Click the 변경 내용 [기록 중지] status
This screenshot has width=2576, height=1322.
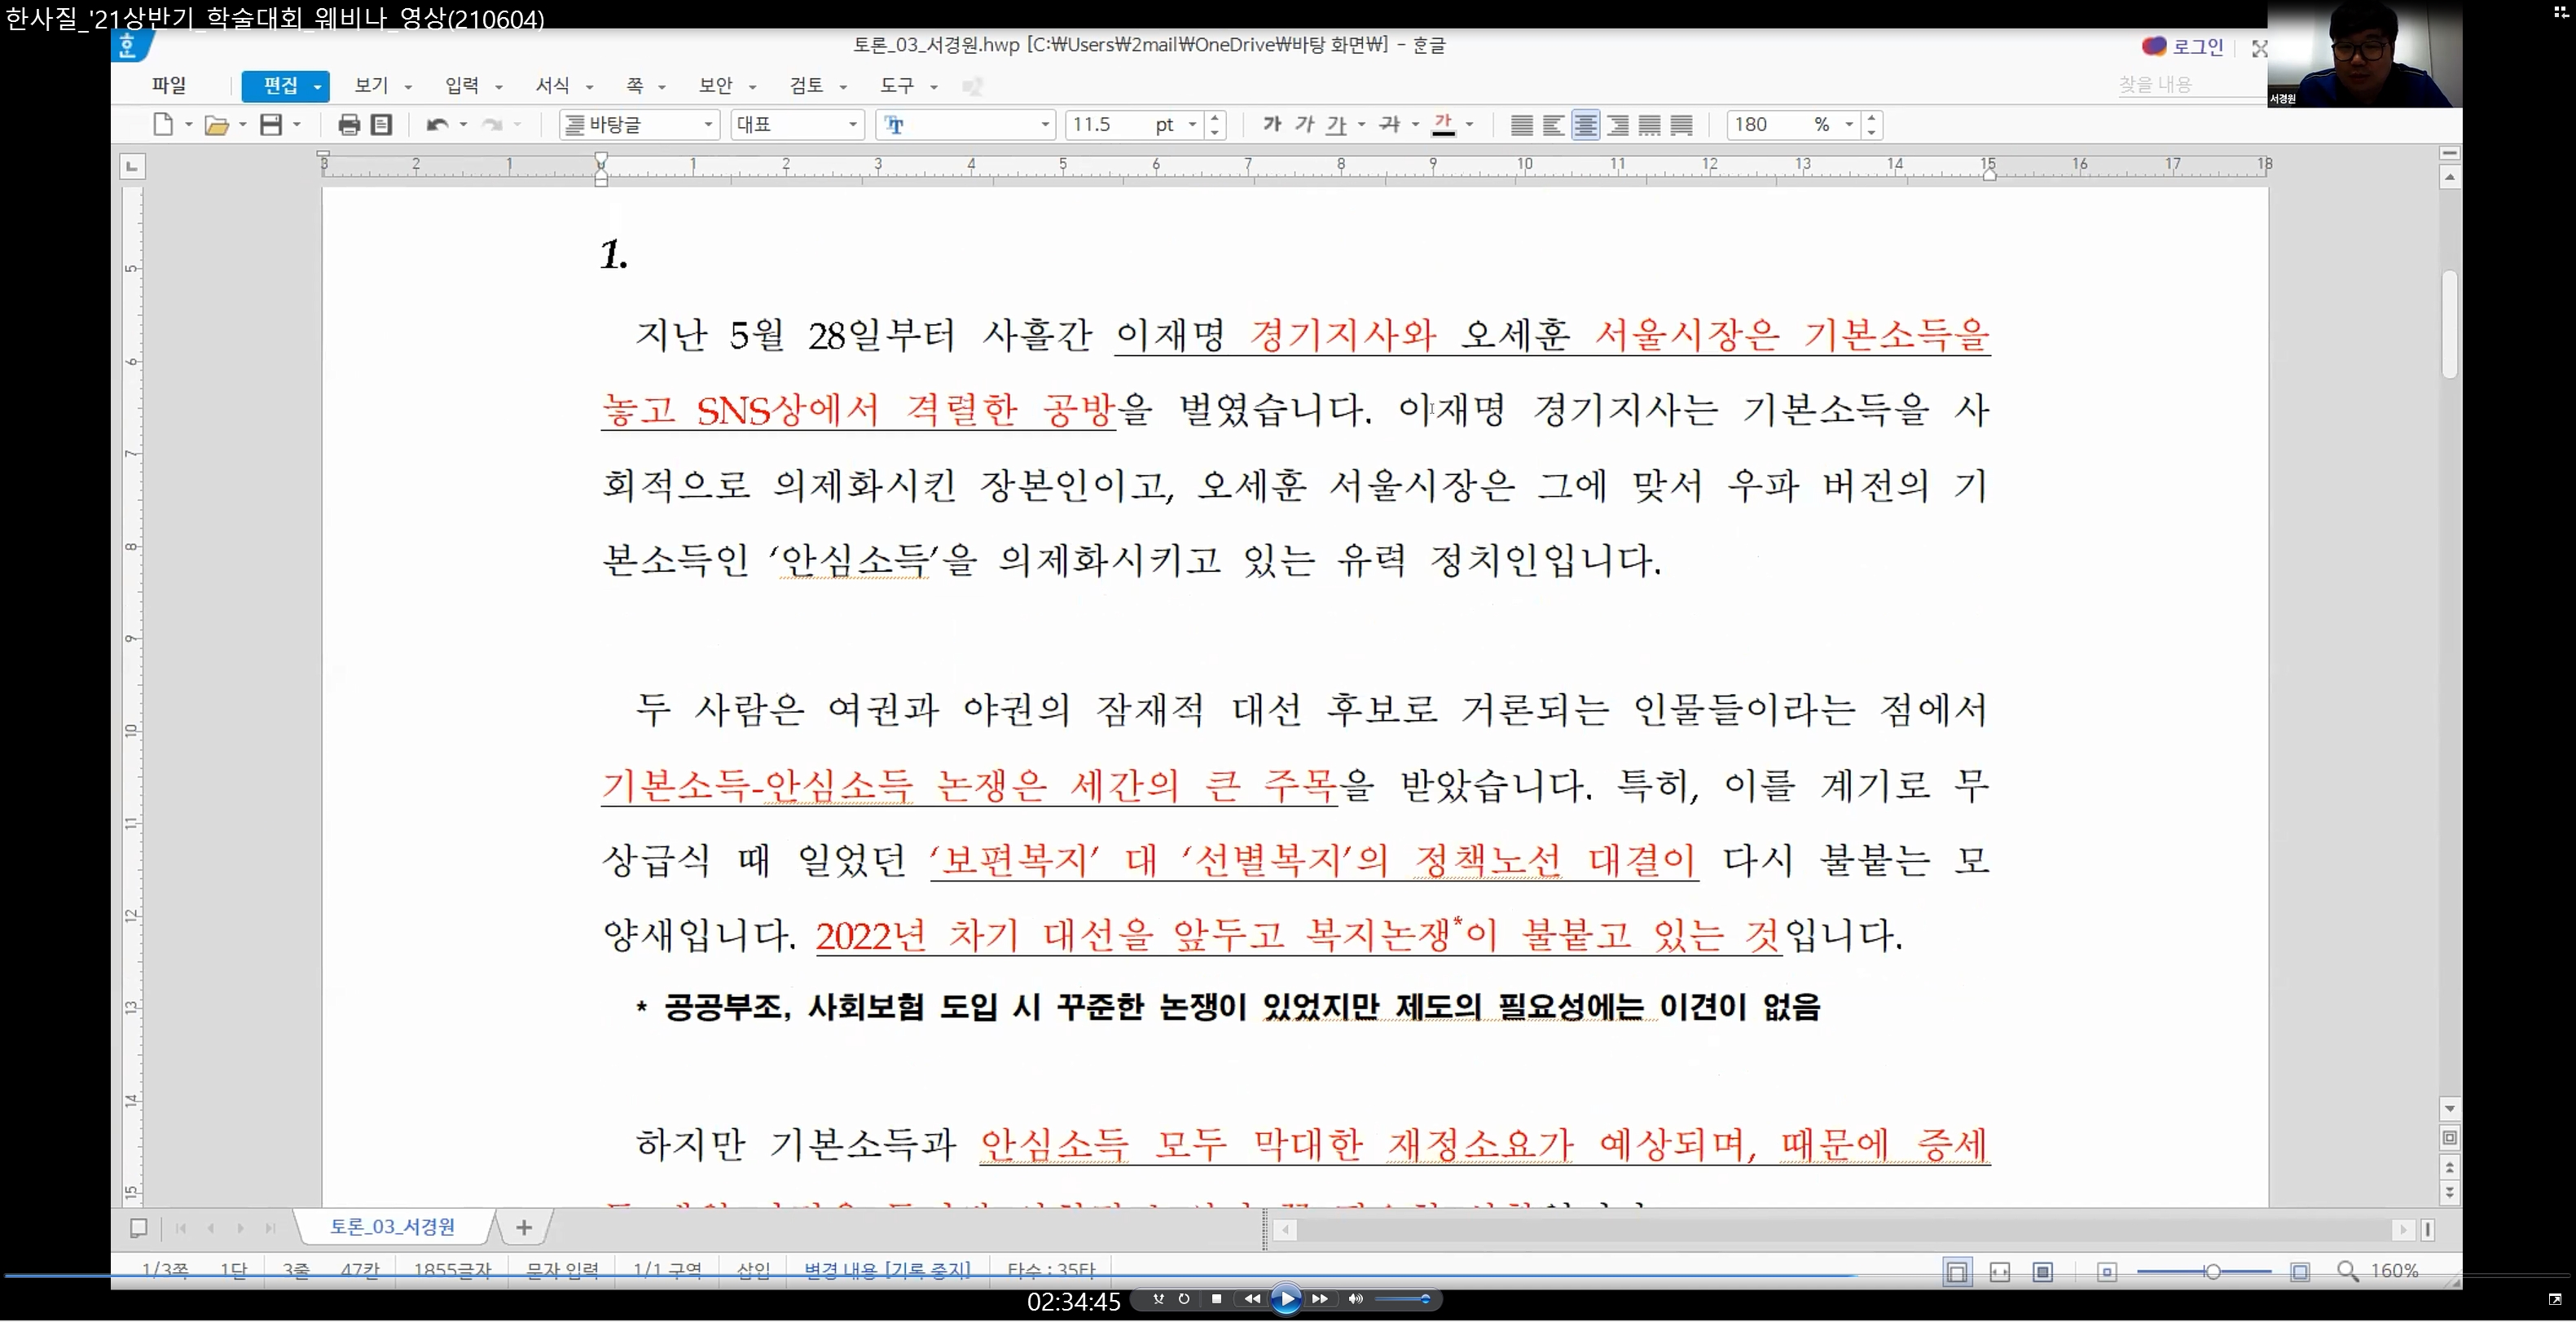[887, 1270]
